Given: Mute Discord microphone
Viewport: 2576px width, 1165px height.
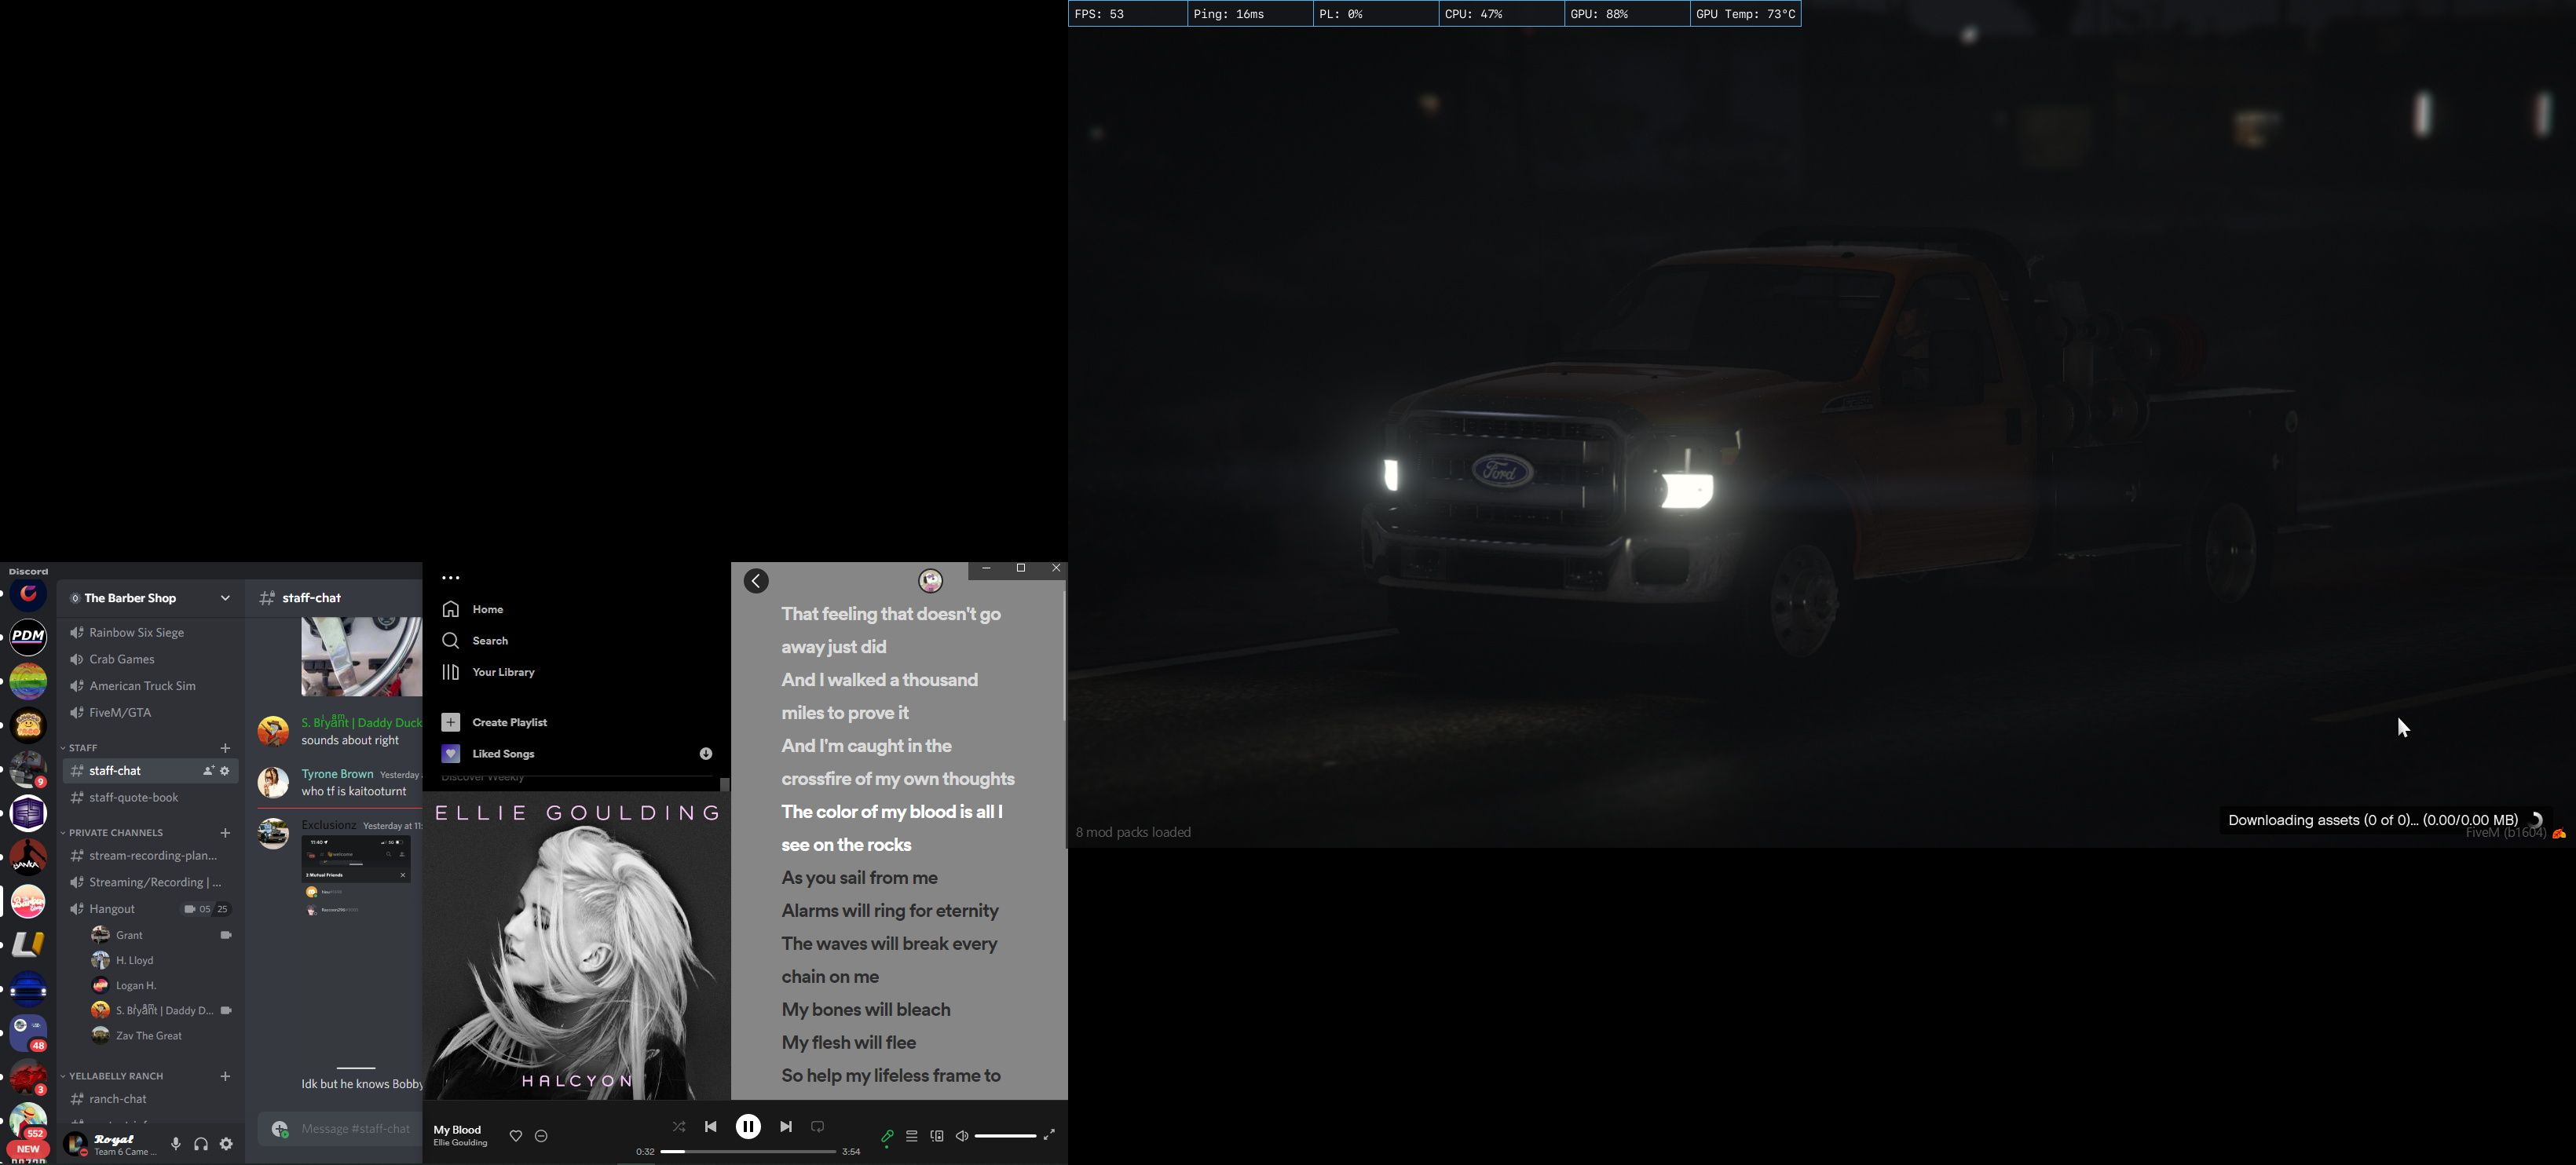Looking at the screenshot, I should tap(176, 1144).
